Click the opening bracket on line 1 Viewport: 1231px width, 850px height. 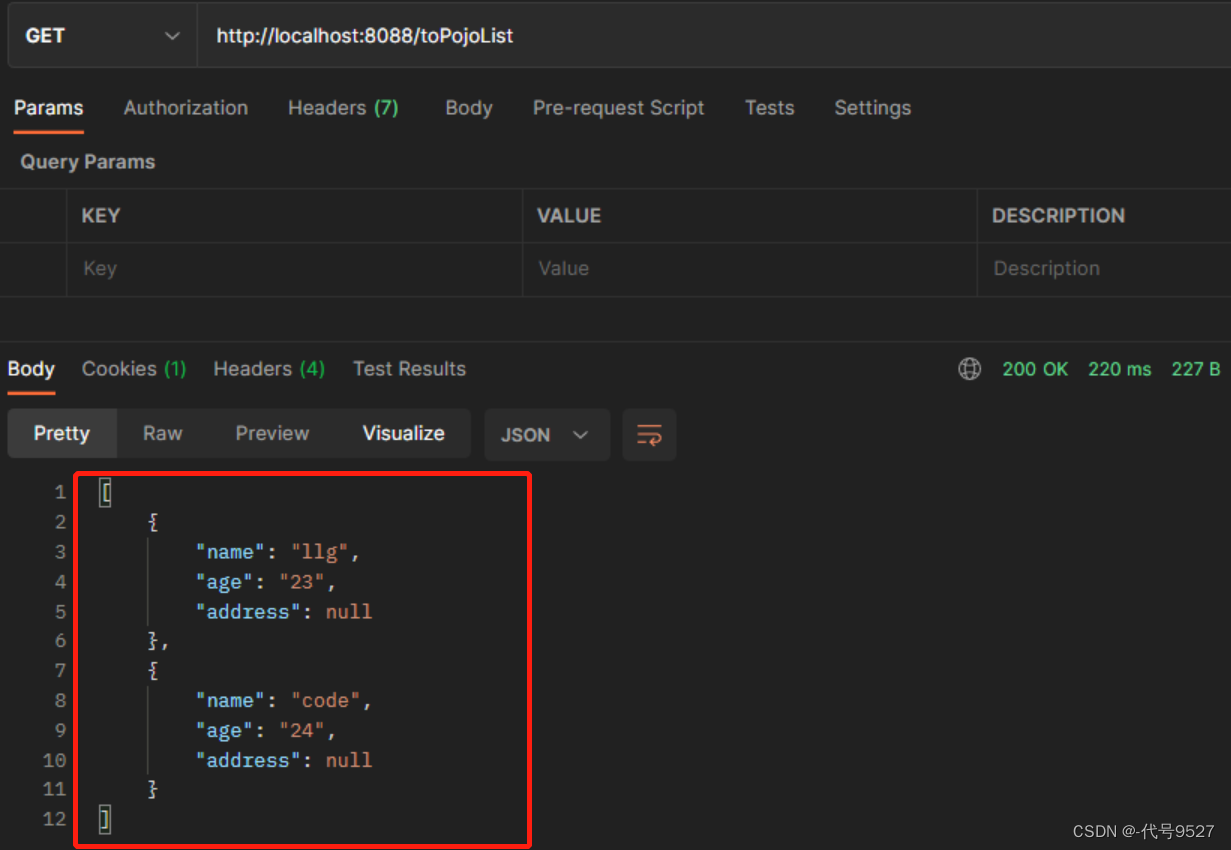[105, 492]
